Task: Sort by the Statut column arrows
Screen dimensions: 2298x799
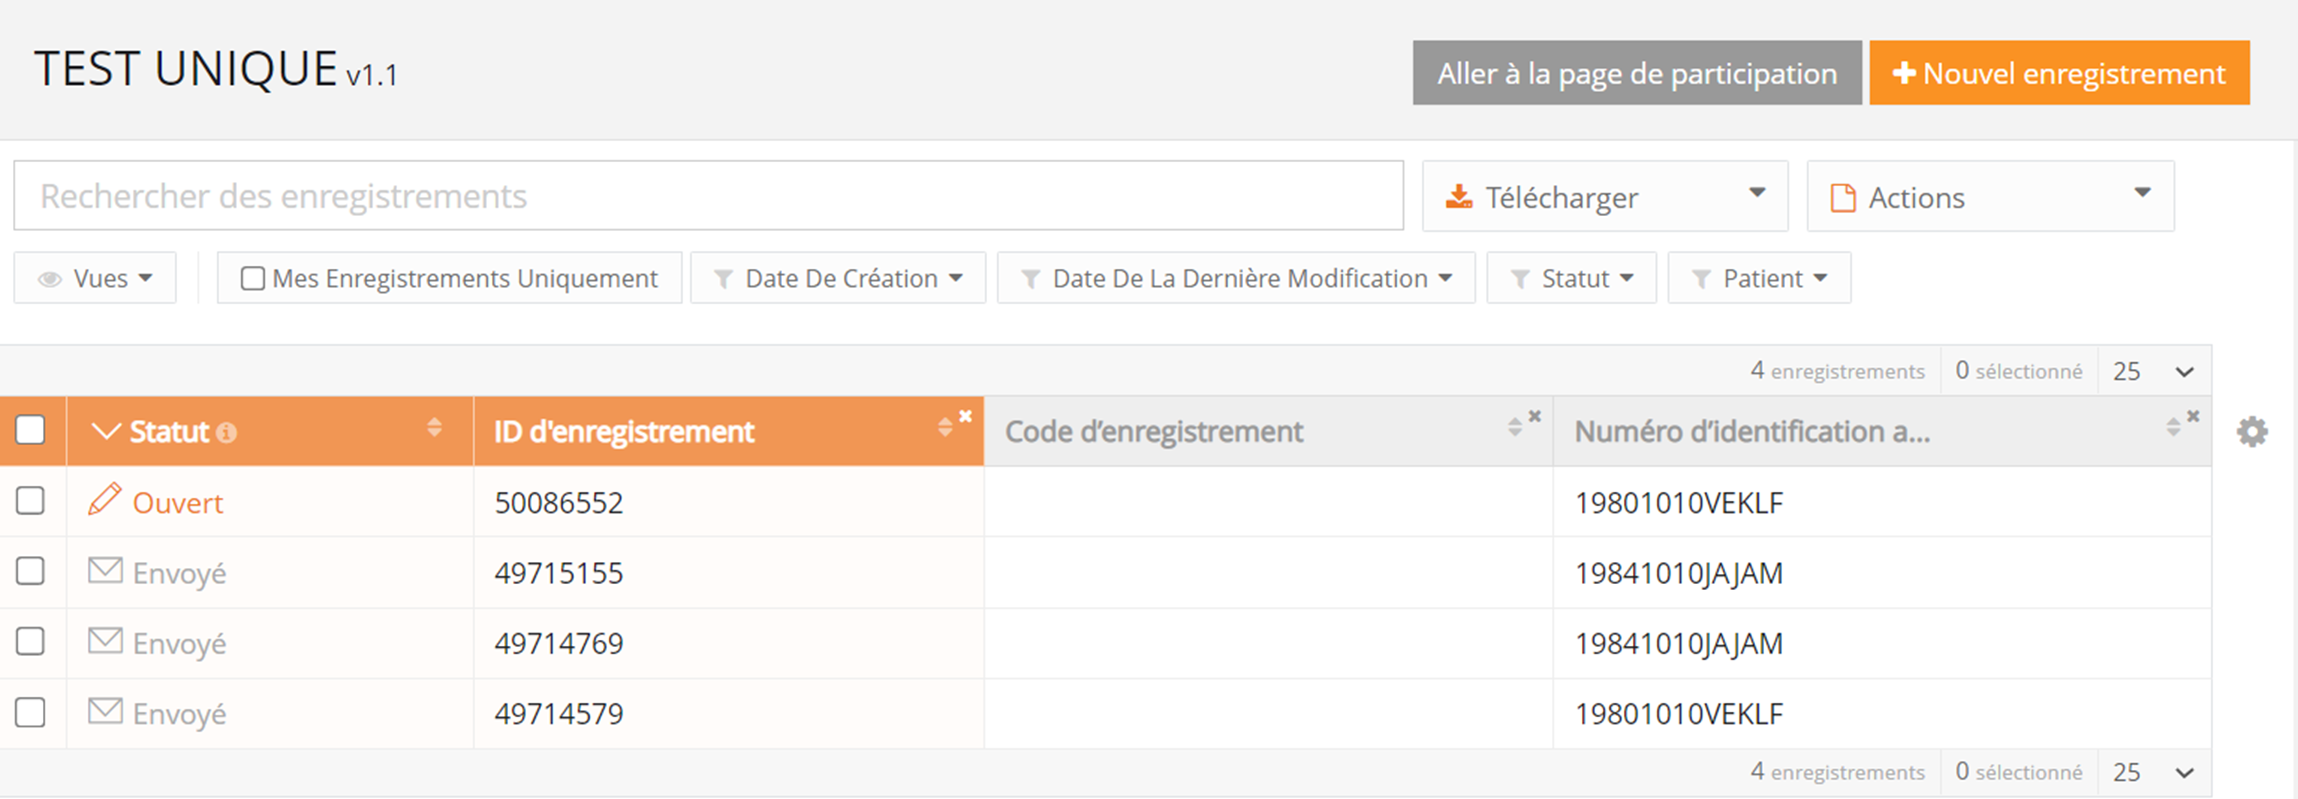Action: (434, 428)
